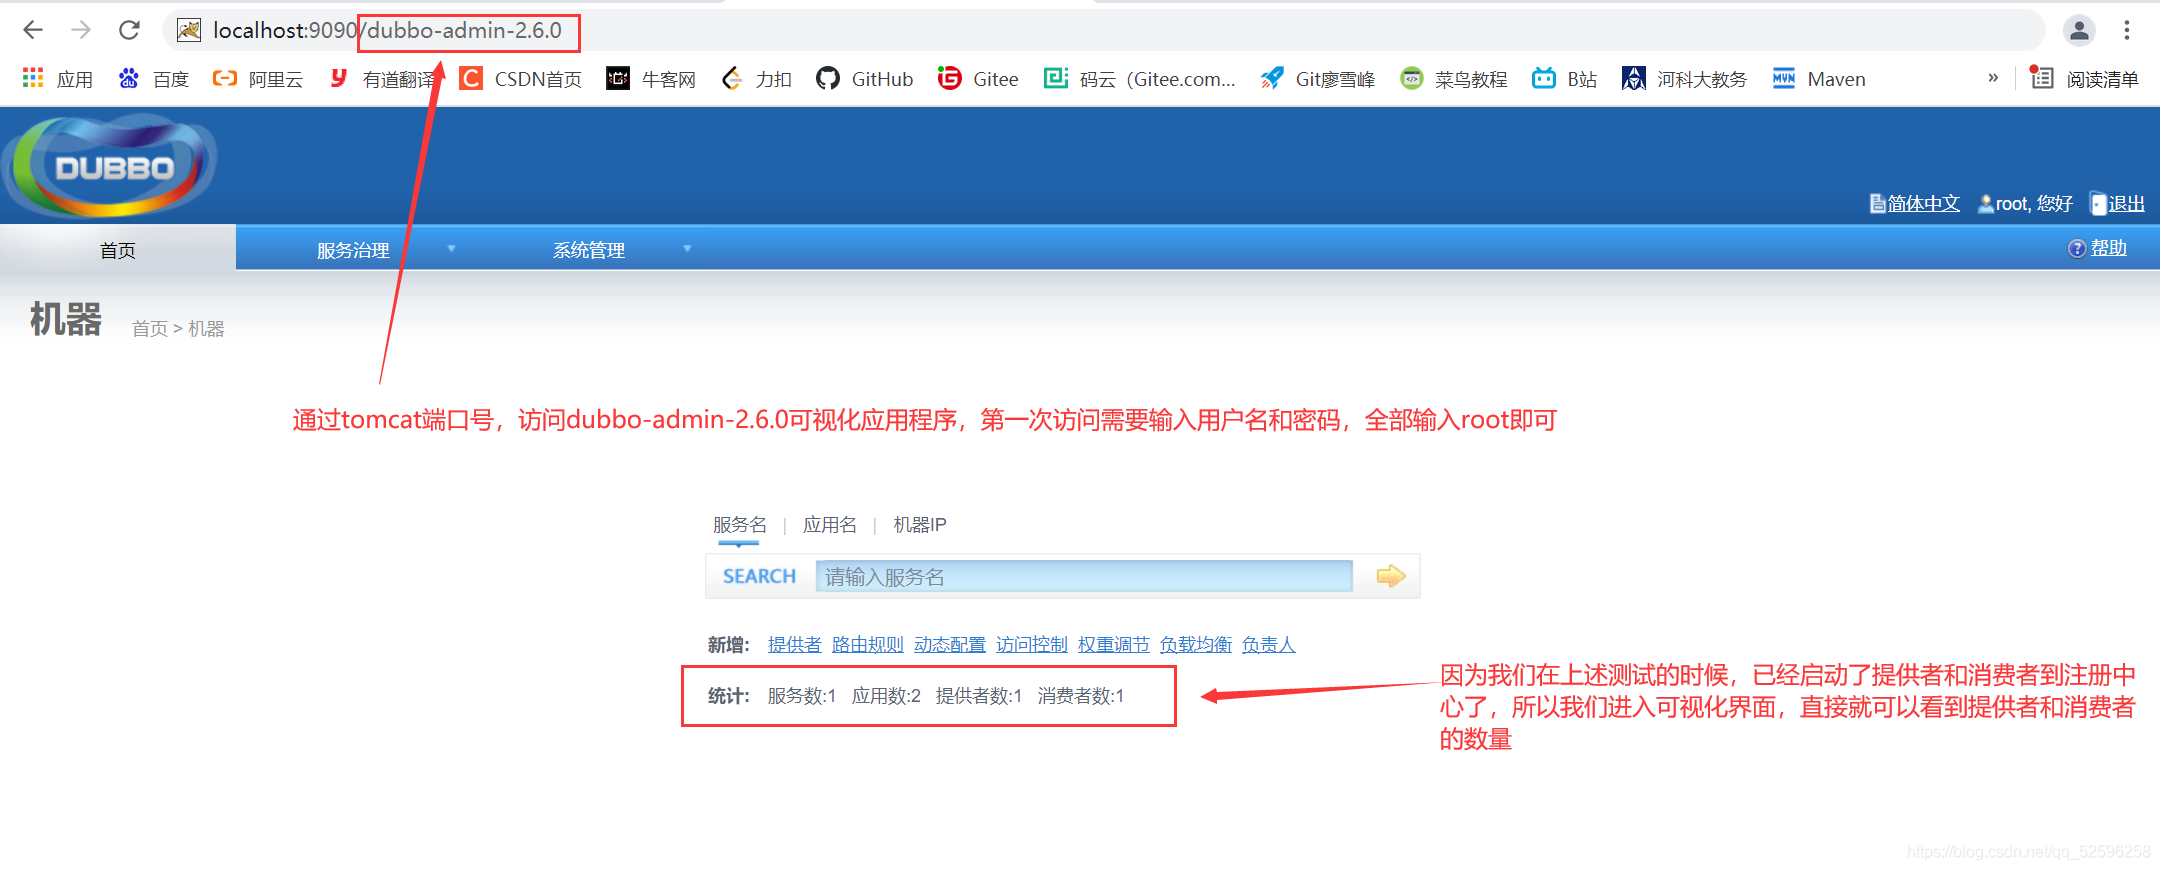This screenshot has height=870, width=2160.
Task: Open the Maven bookmark
Action: pos(1819,78)
